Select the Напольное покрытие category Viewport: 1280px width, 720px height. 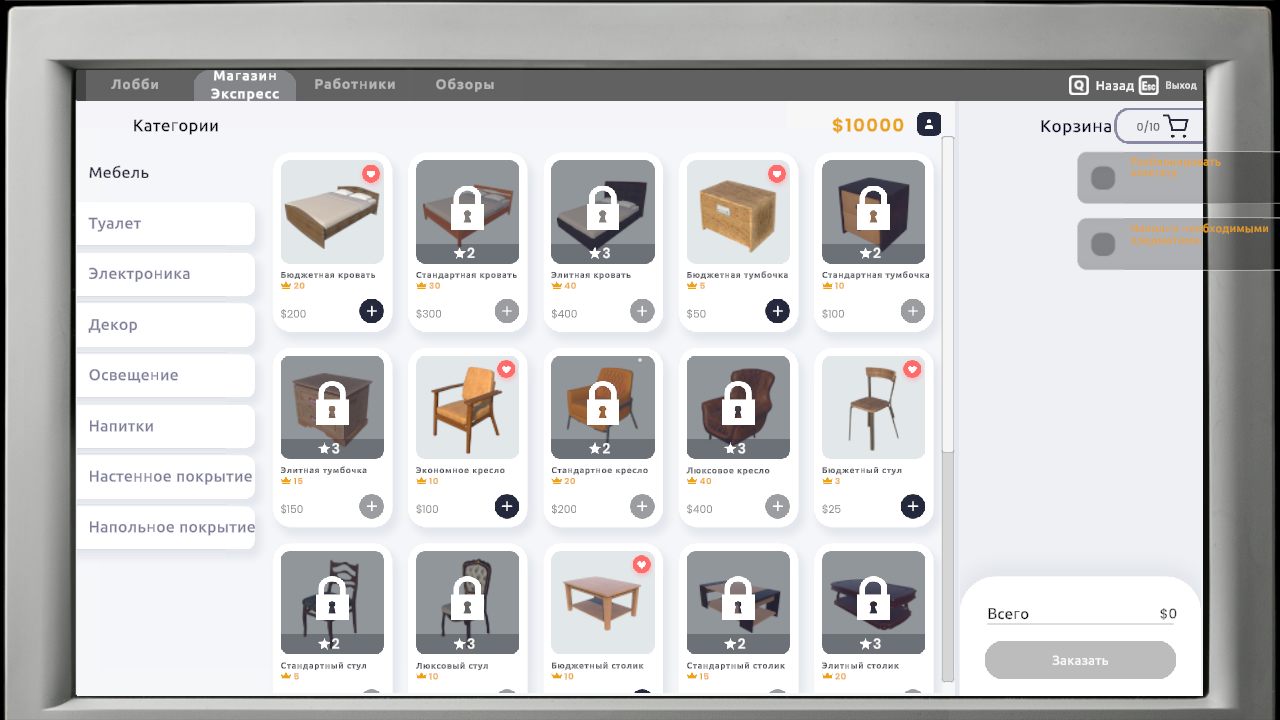[165, 527]
